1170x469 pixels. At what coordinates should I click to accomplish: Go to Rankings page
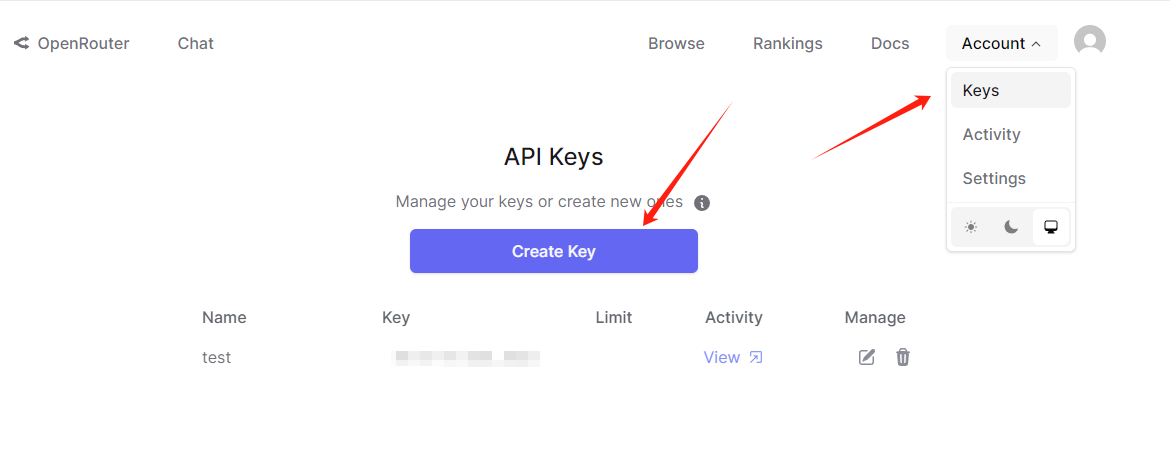(x=787, y=43)
